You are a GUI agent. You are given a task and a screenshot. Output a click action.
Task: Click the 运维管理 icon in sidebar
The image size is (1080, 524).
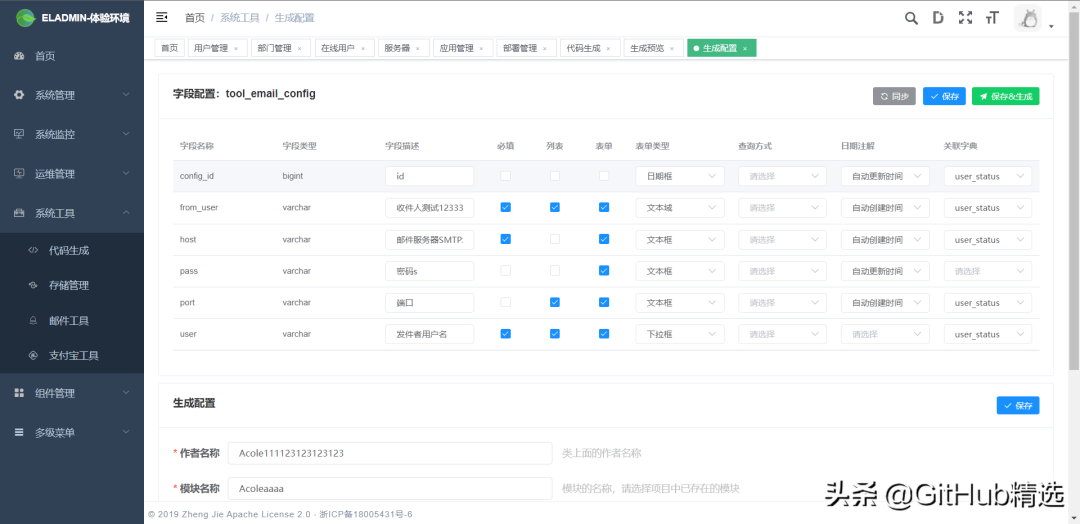pyautogui.click(x=19, y=174)
